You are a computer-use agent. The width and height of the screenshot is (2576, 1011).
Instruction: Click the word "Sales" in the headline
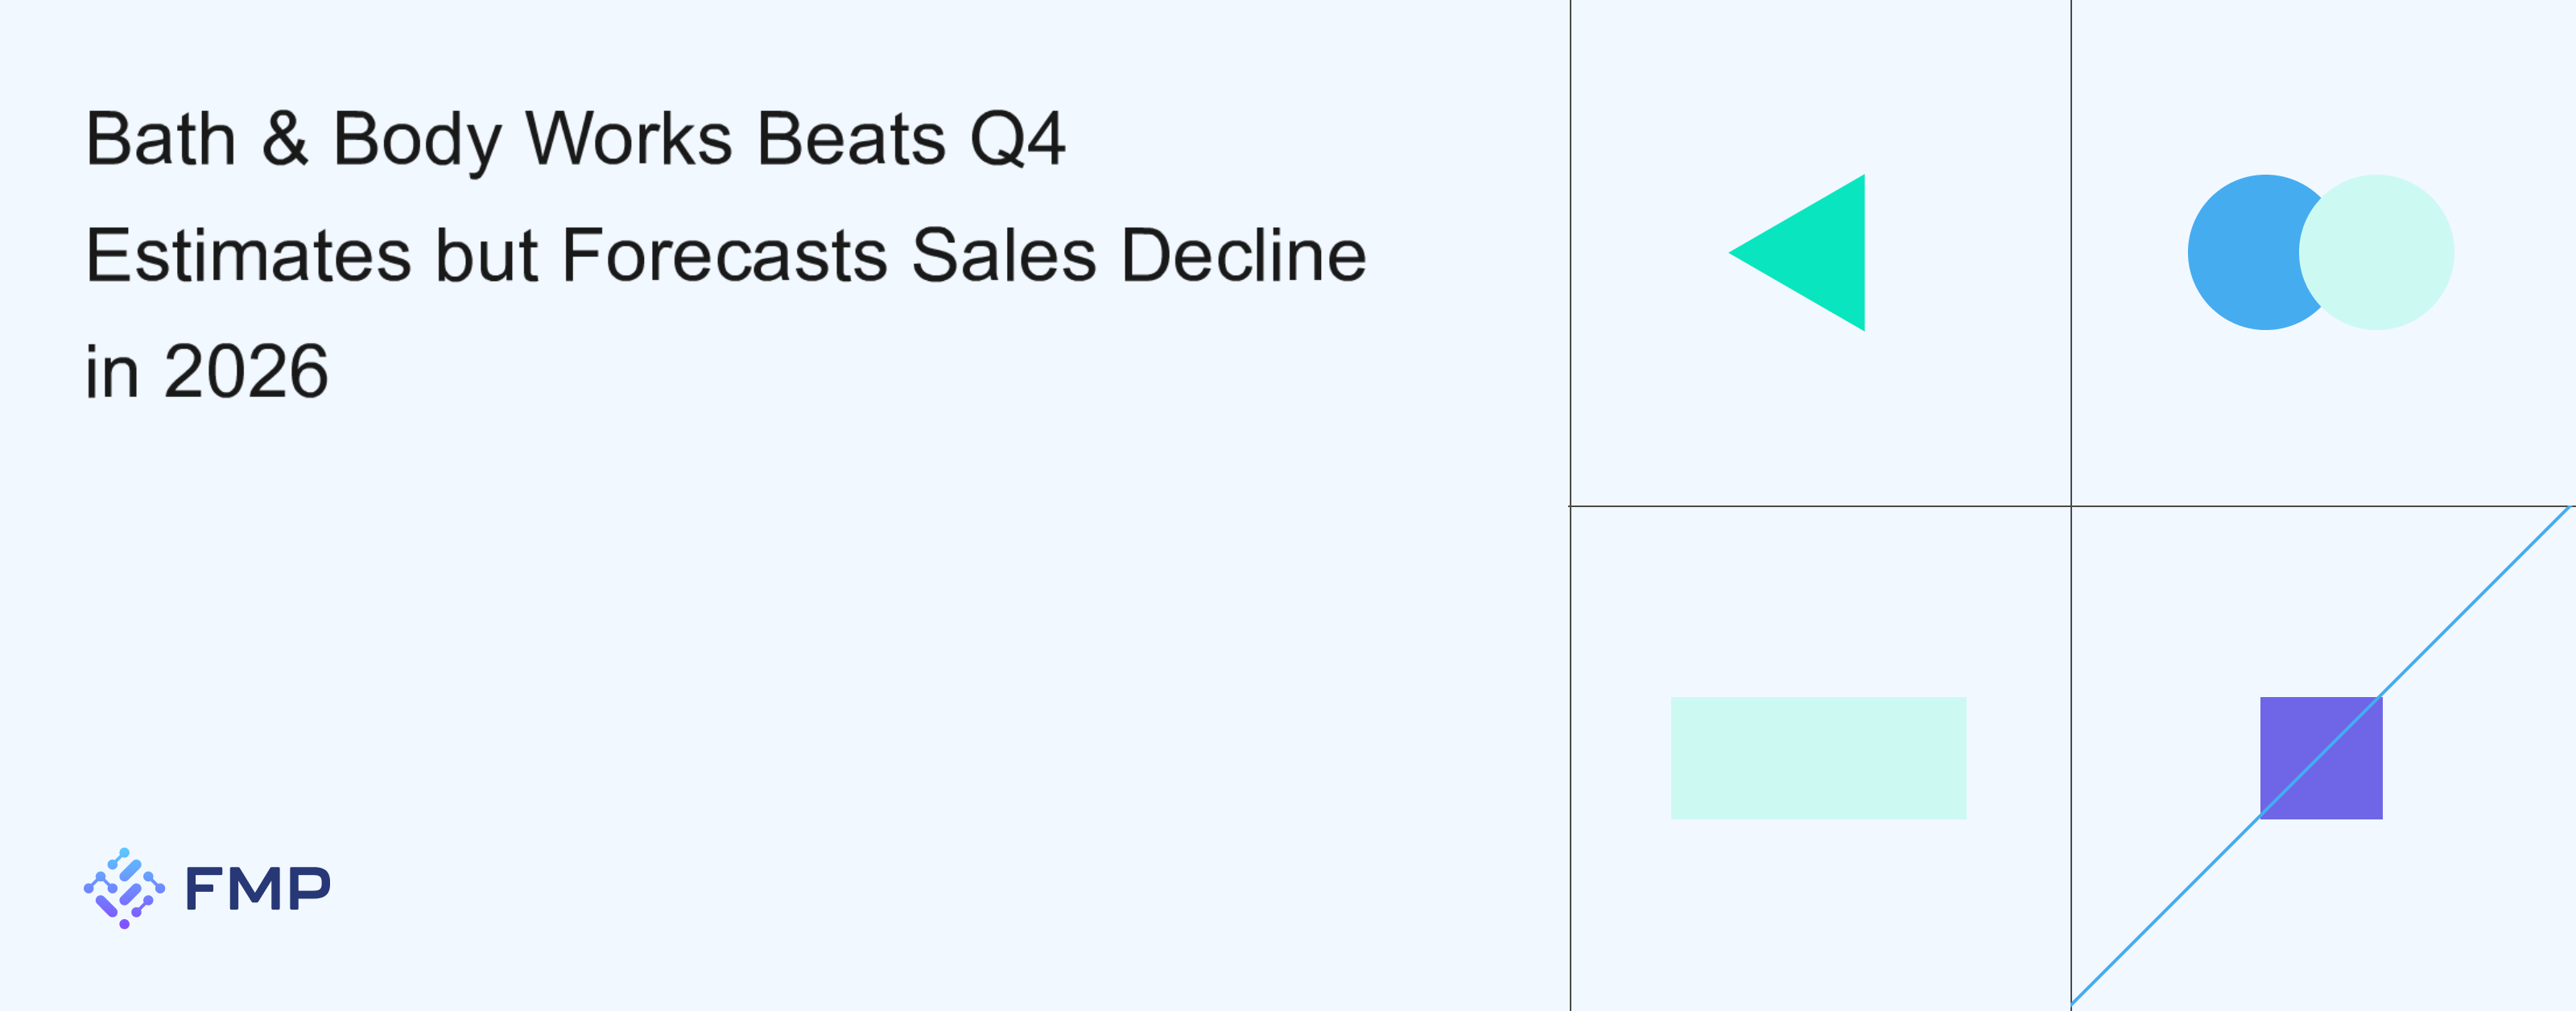1004,256
